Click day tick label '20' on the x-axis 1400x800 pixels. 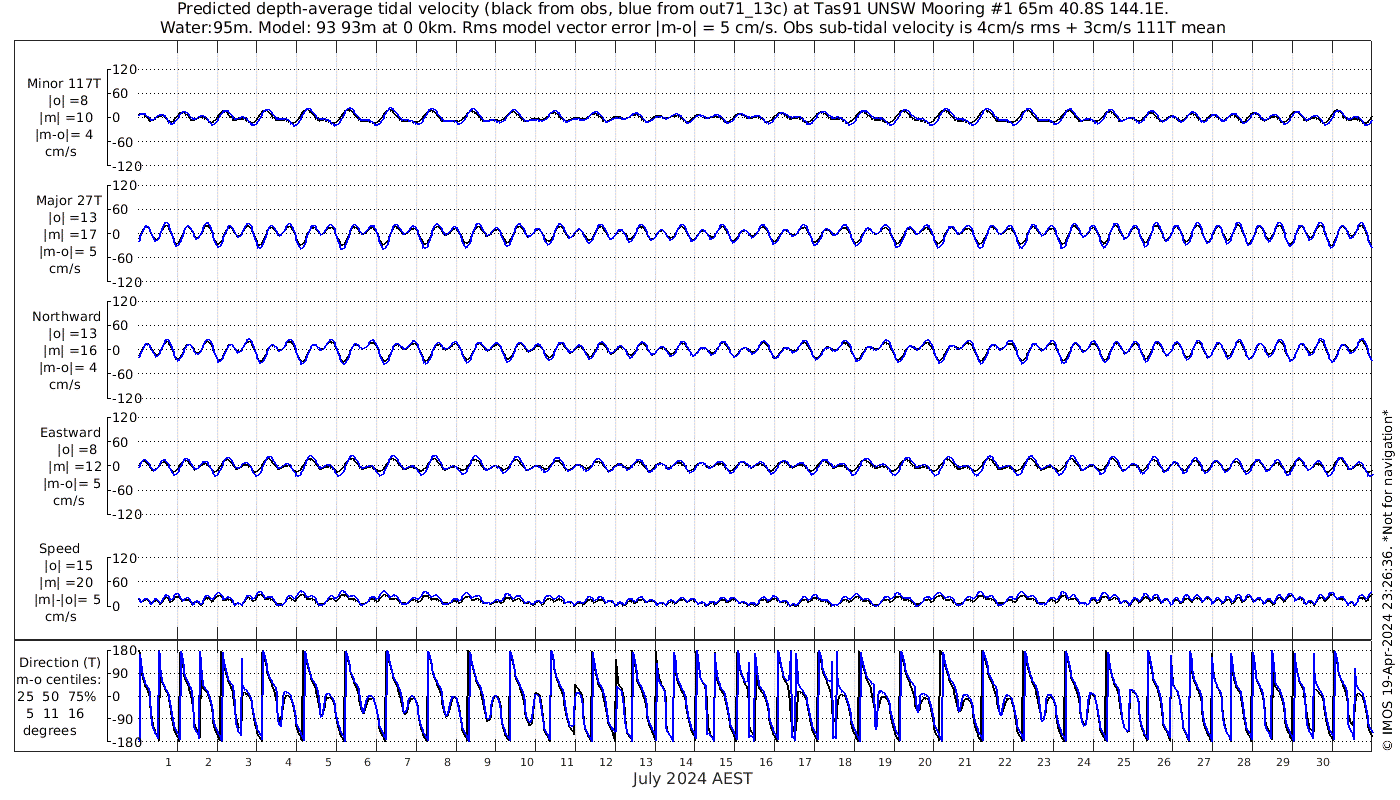(924, 762)
